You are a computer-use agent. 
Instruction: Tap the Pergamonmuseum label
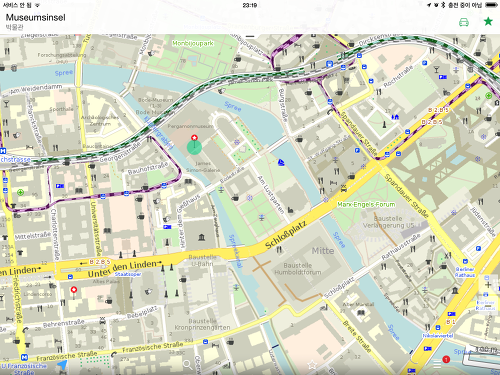(190, 126)
